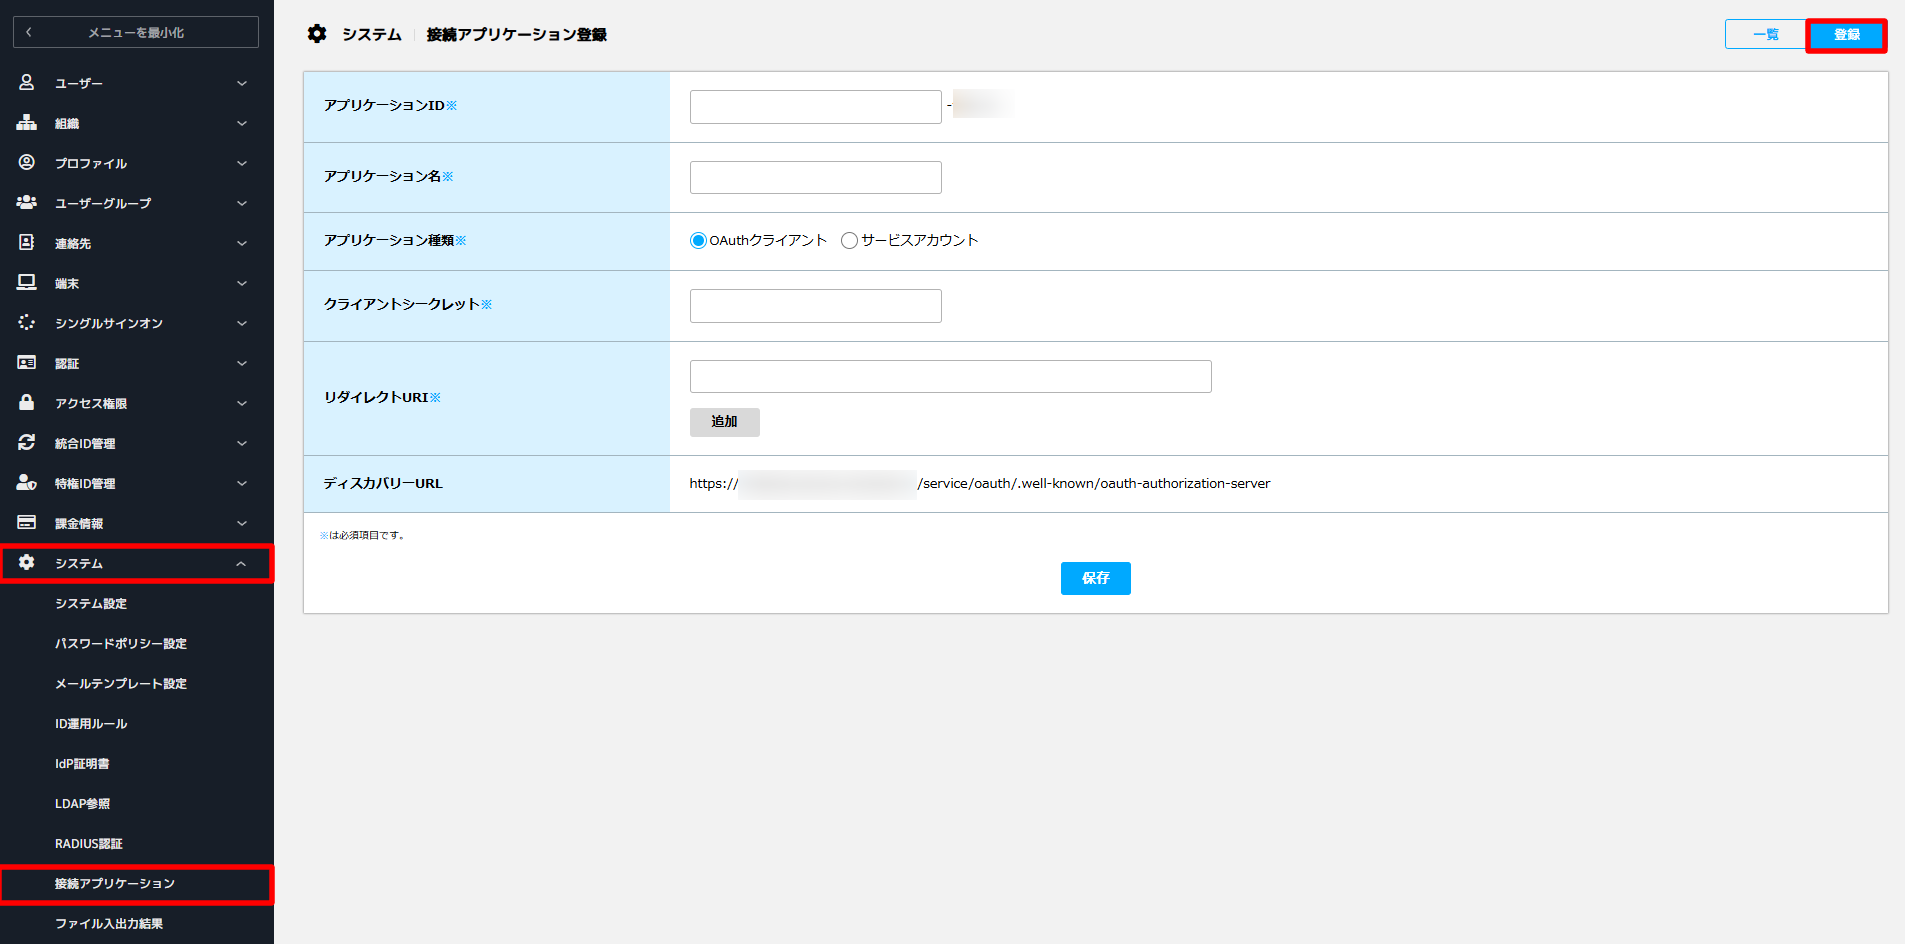The height and width of the screenshot is (944, 1905).
Task: Expand the 認証 menu chevron
Action: coord(242,363)
